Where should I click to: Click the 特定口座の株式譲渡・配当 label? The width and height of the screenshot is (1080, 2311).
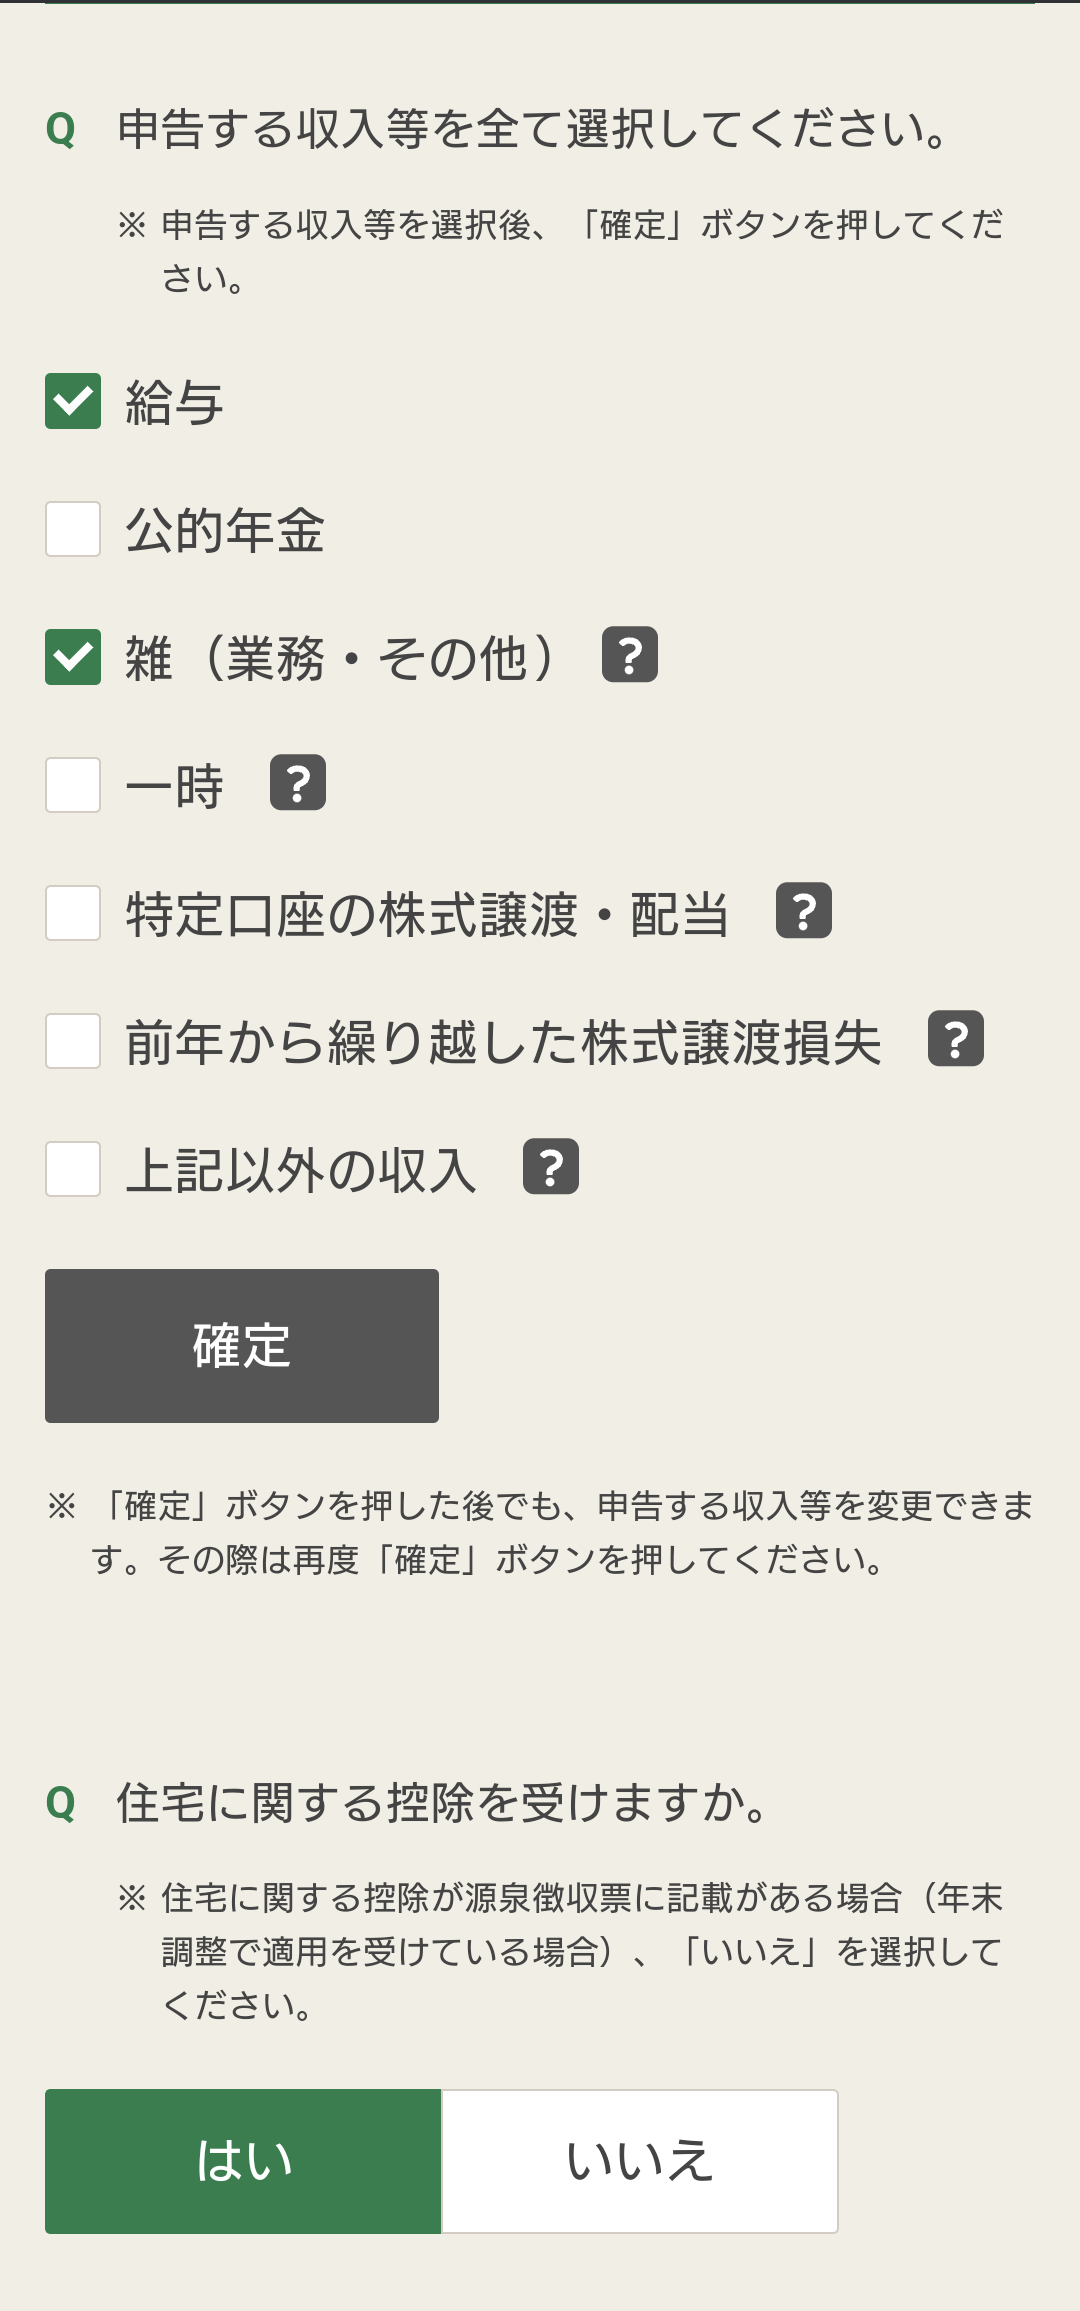tap(427, 914)
